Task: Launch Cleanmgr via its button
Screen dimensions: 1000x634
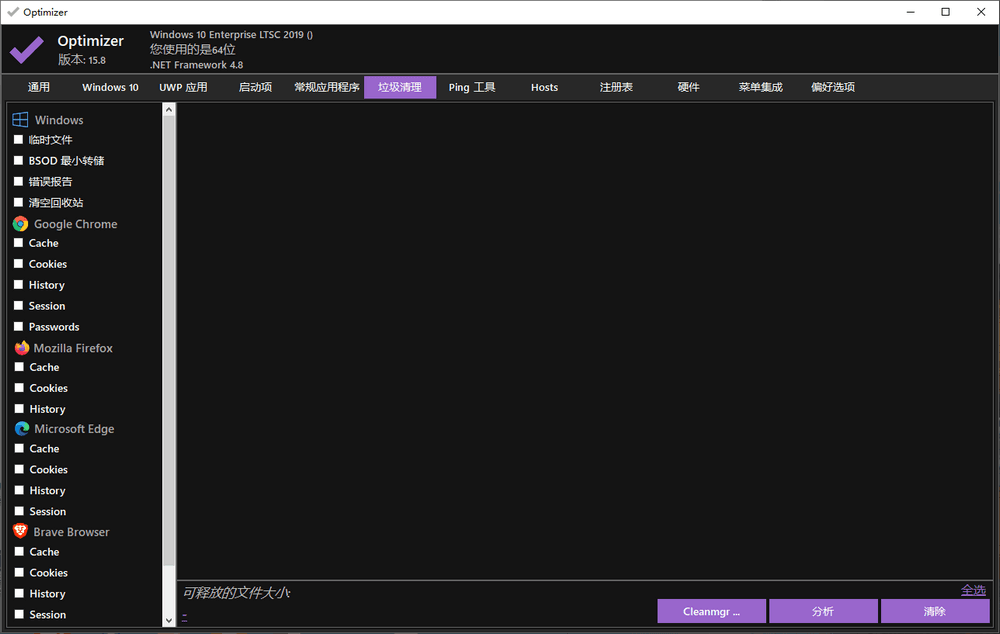Action: 711,610
